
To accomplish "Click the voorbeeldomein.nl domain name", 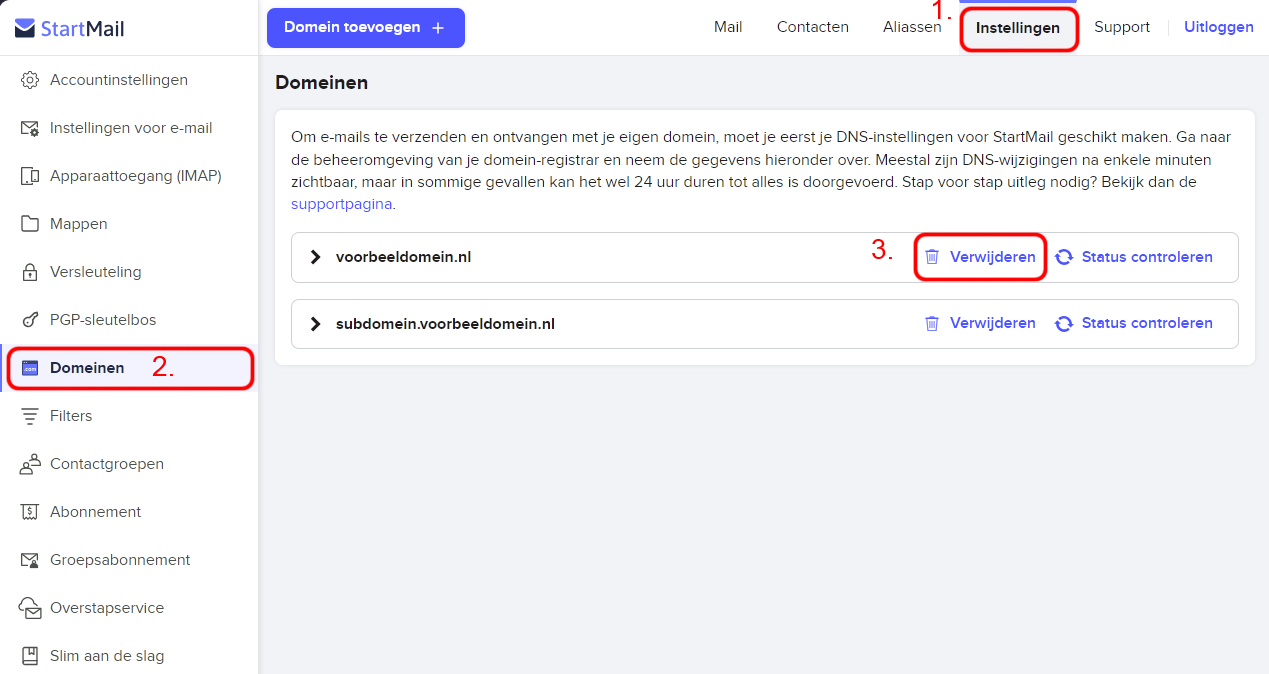I will click(x=403, y=257).
